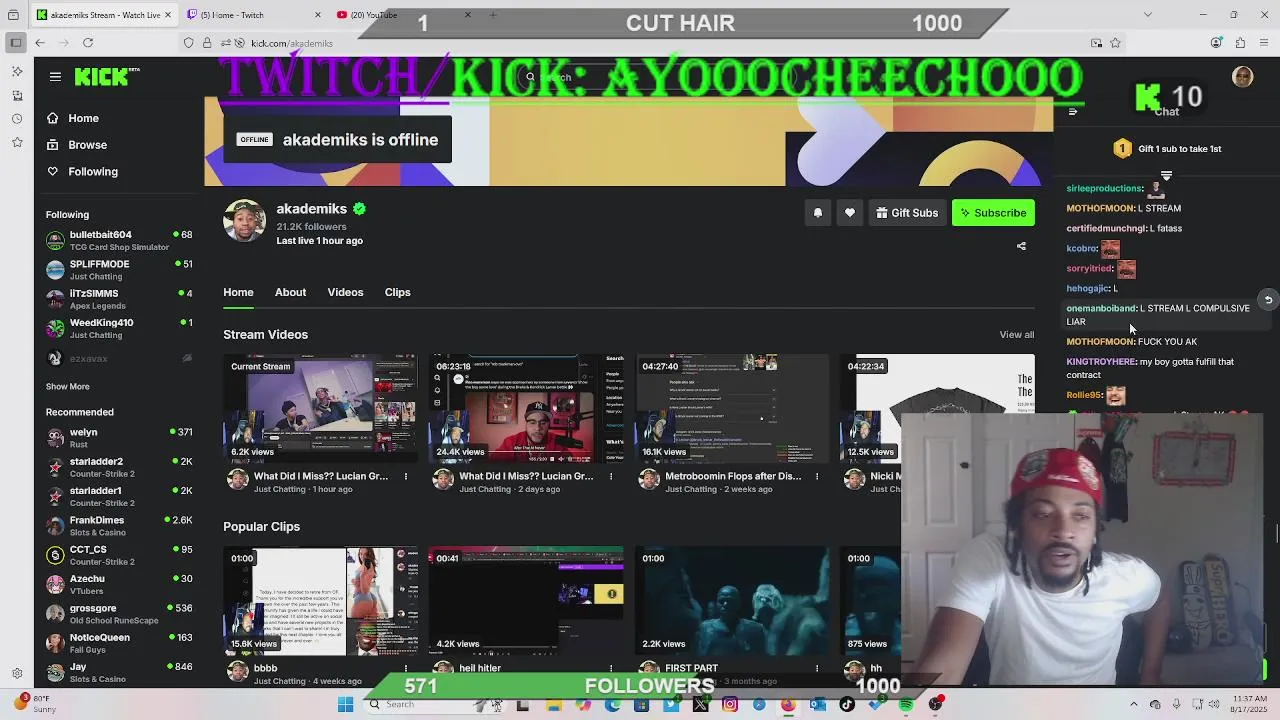Open options for FIRST PART clip
1280x720 pixels.
[x=817, y=668]
